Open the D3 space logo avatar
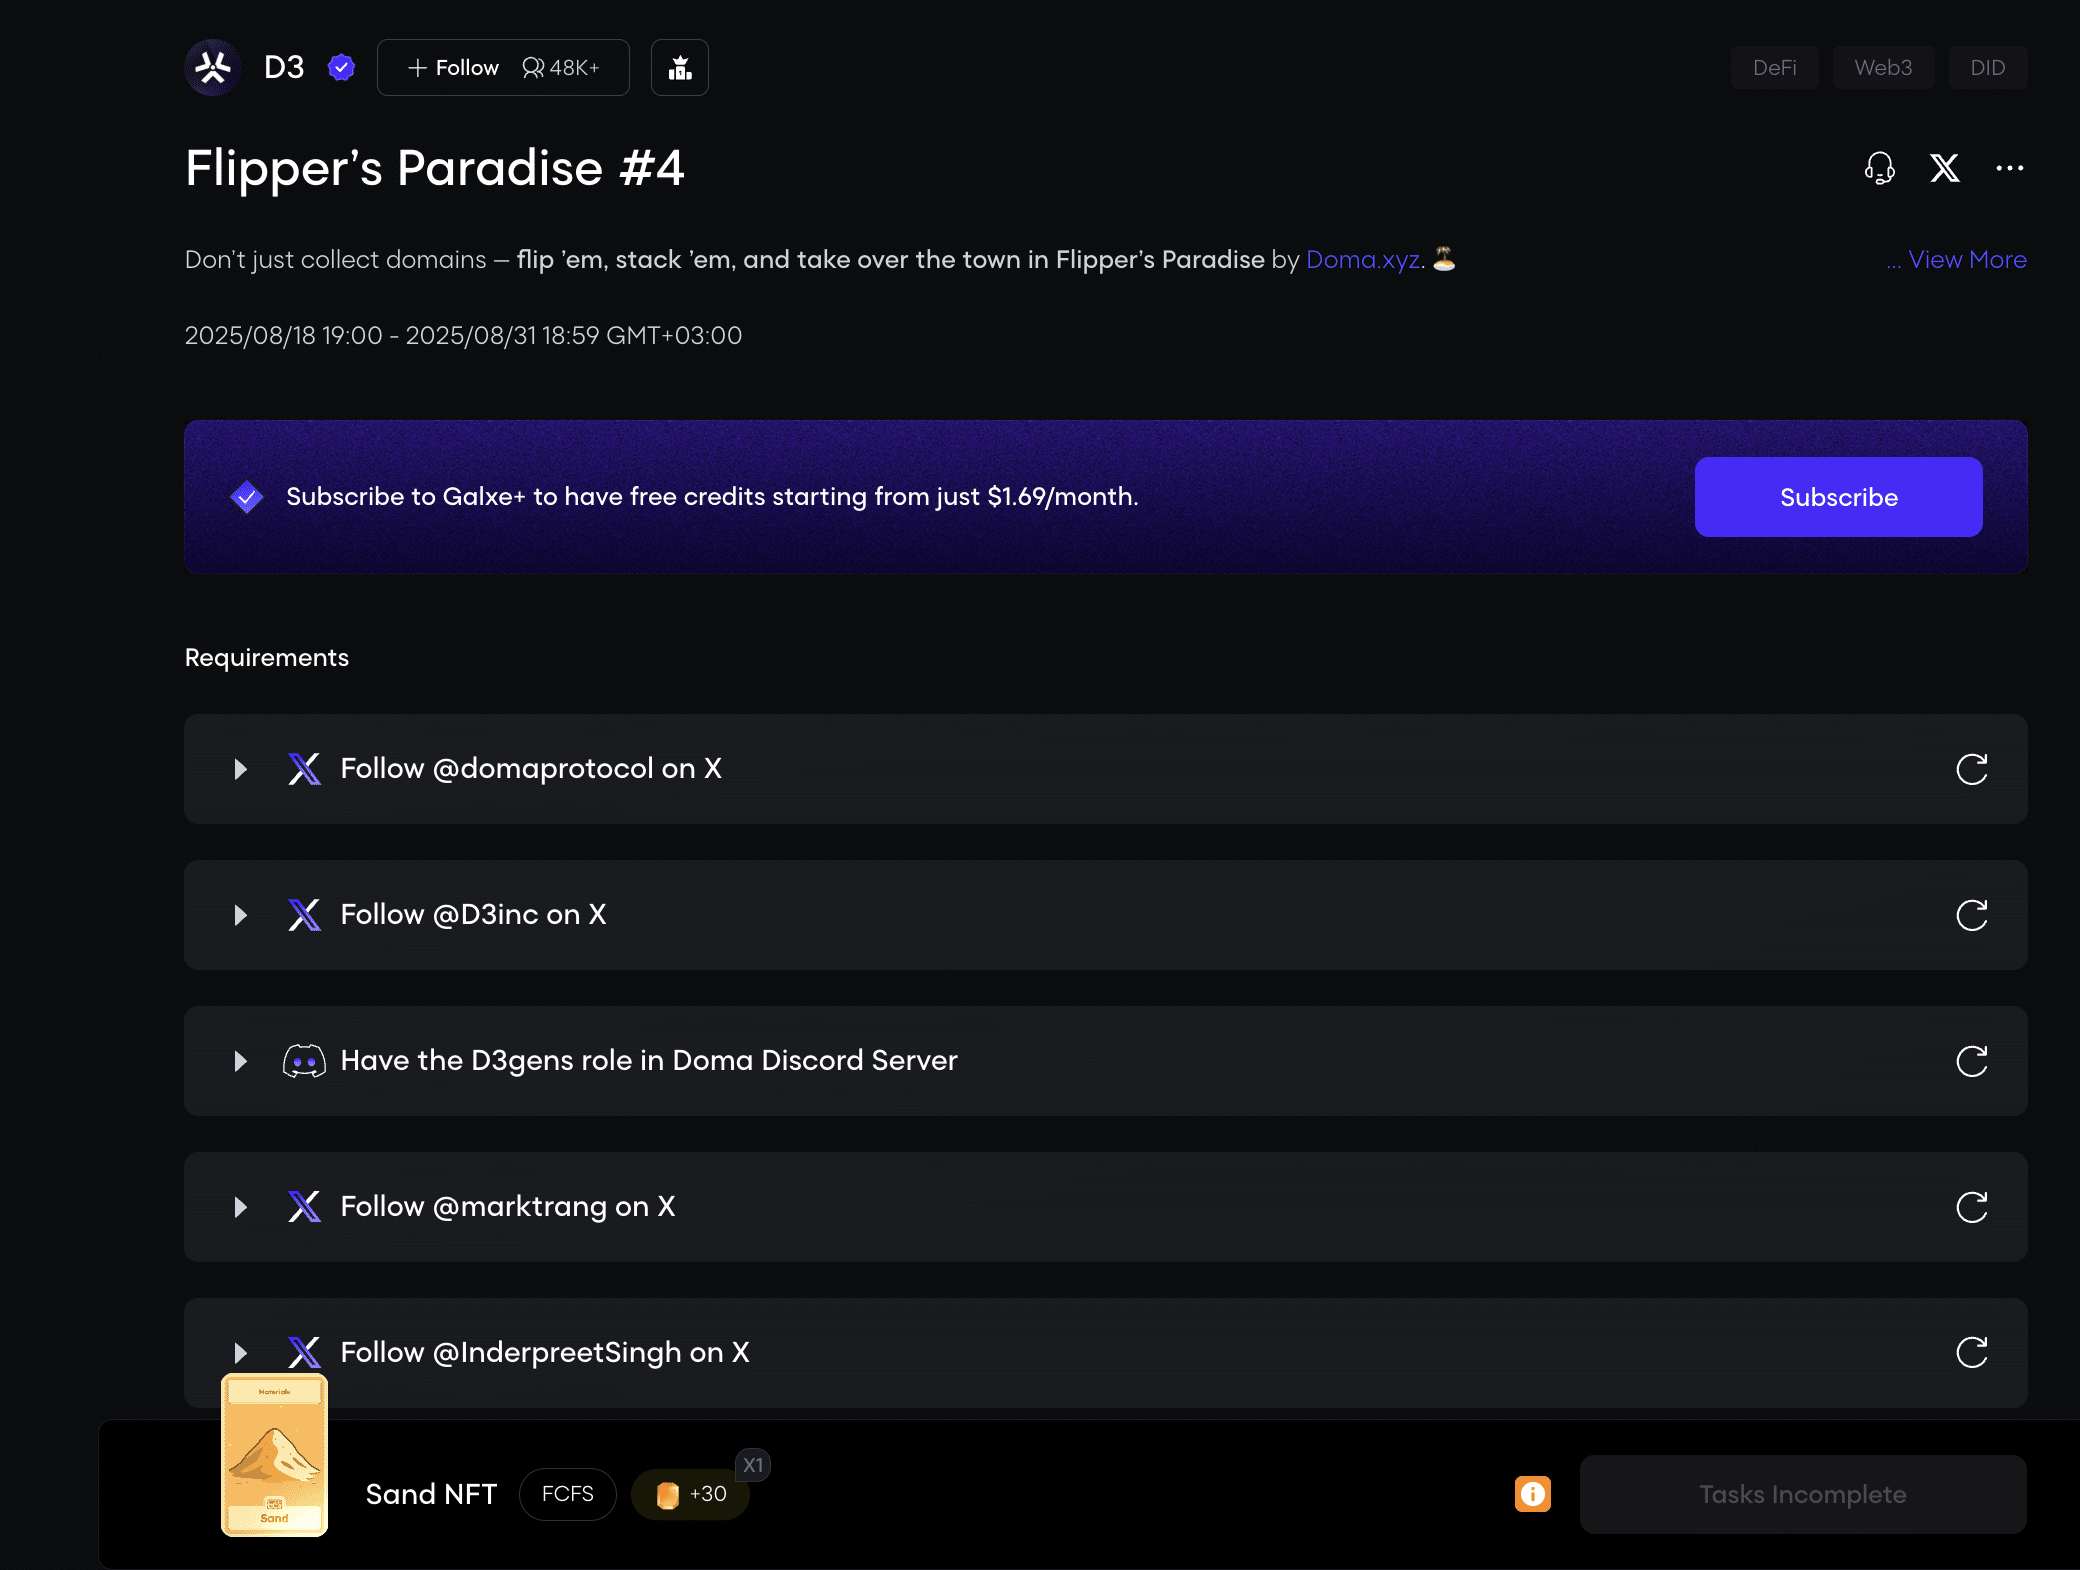Viewport: 2080px width, 1570px height. click(213, 67)
